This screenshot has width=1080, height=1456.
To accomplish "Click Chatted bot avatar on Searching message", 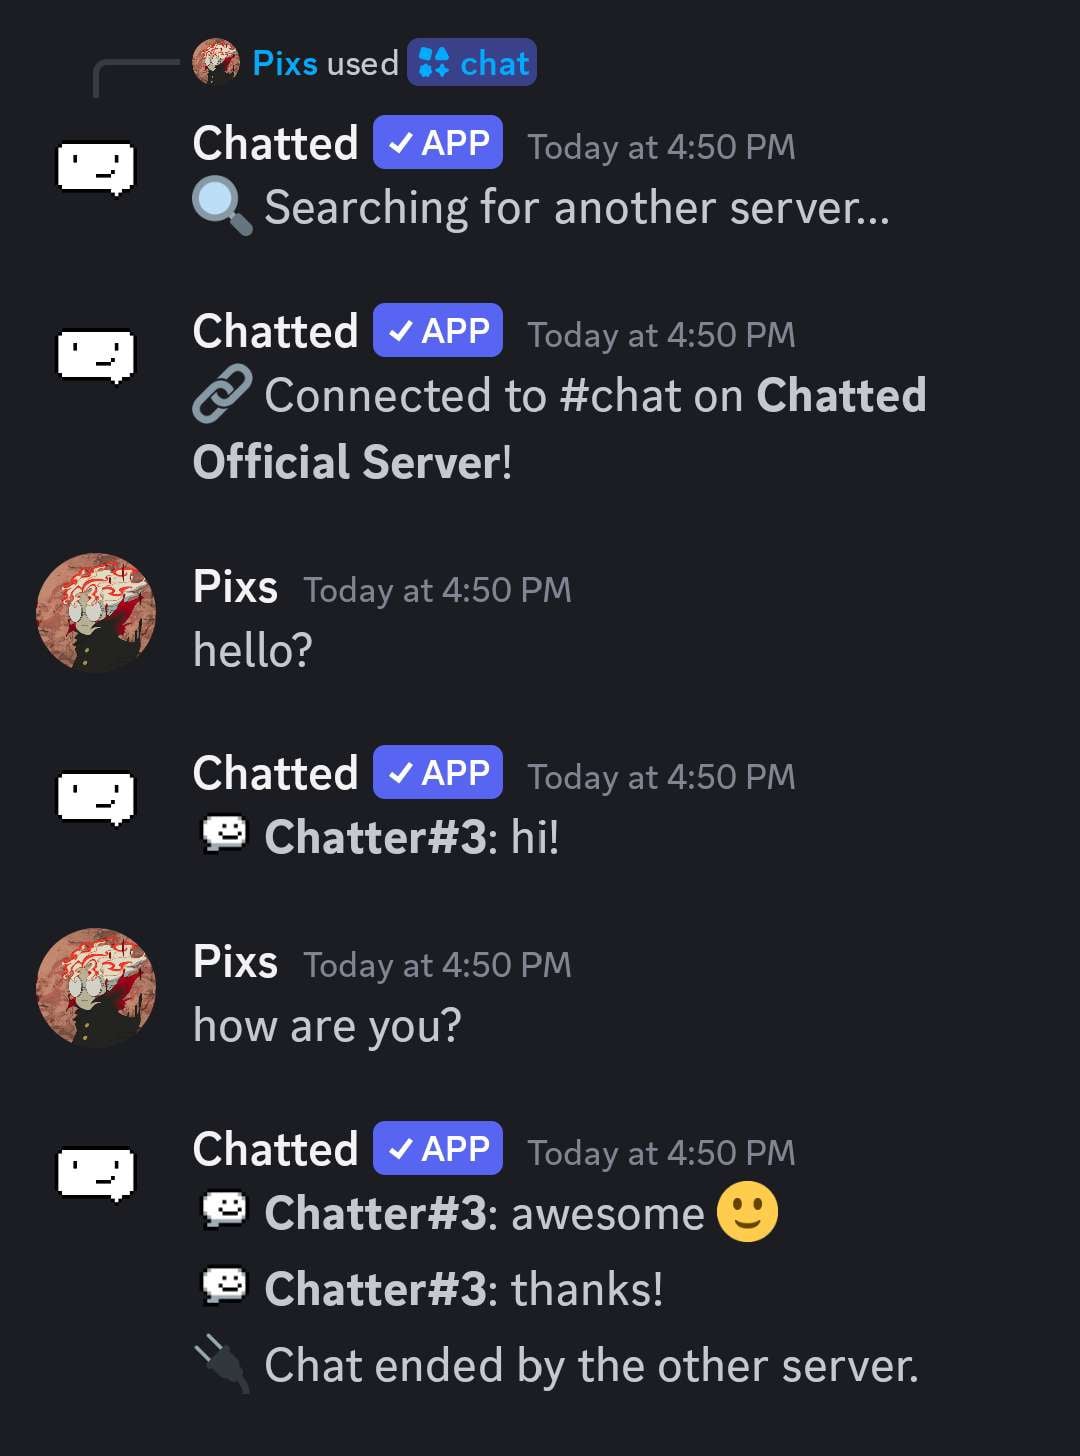I will click(x=95, y=167).
